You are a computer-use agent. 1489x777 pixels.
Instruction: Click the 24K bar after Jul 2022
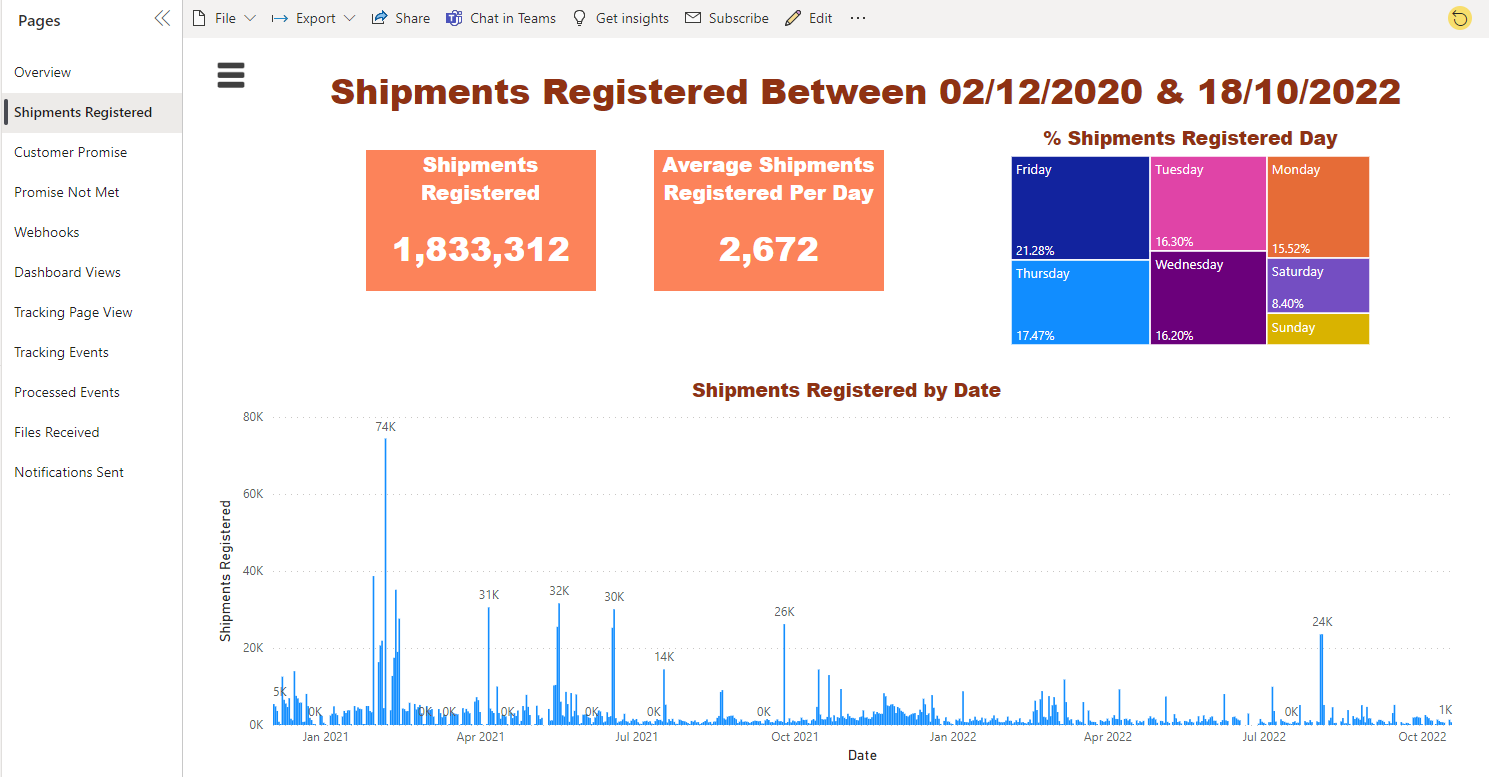click(x=1322, y=679)
